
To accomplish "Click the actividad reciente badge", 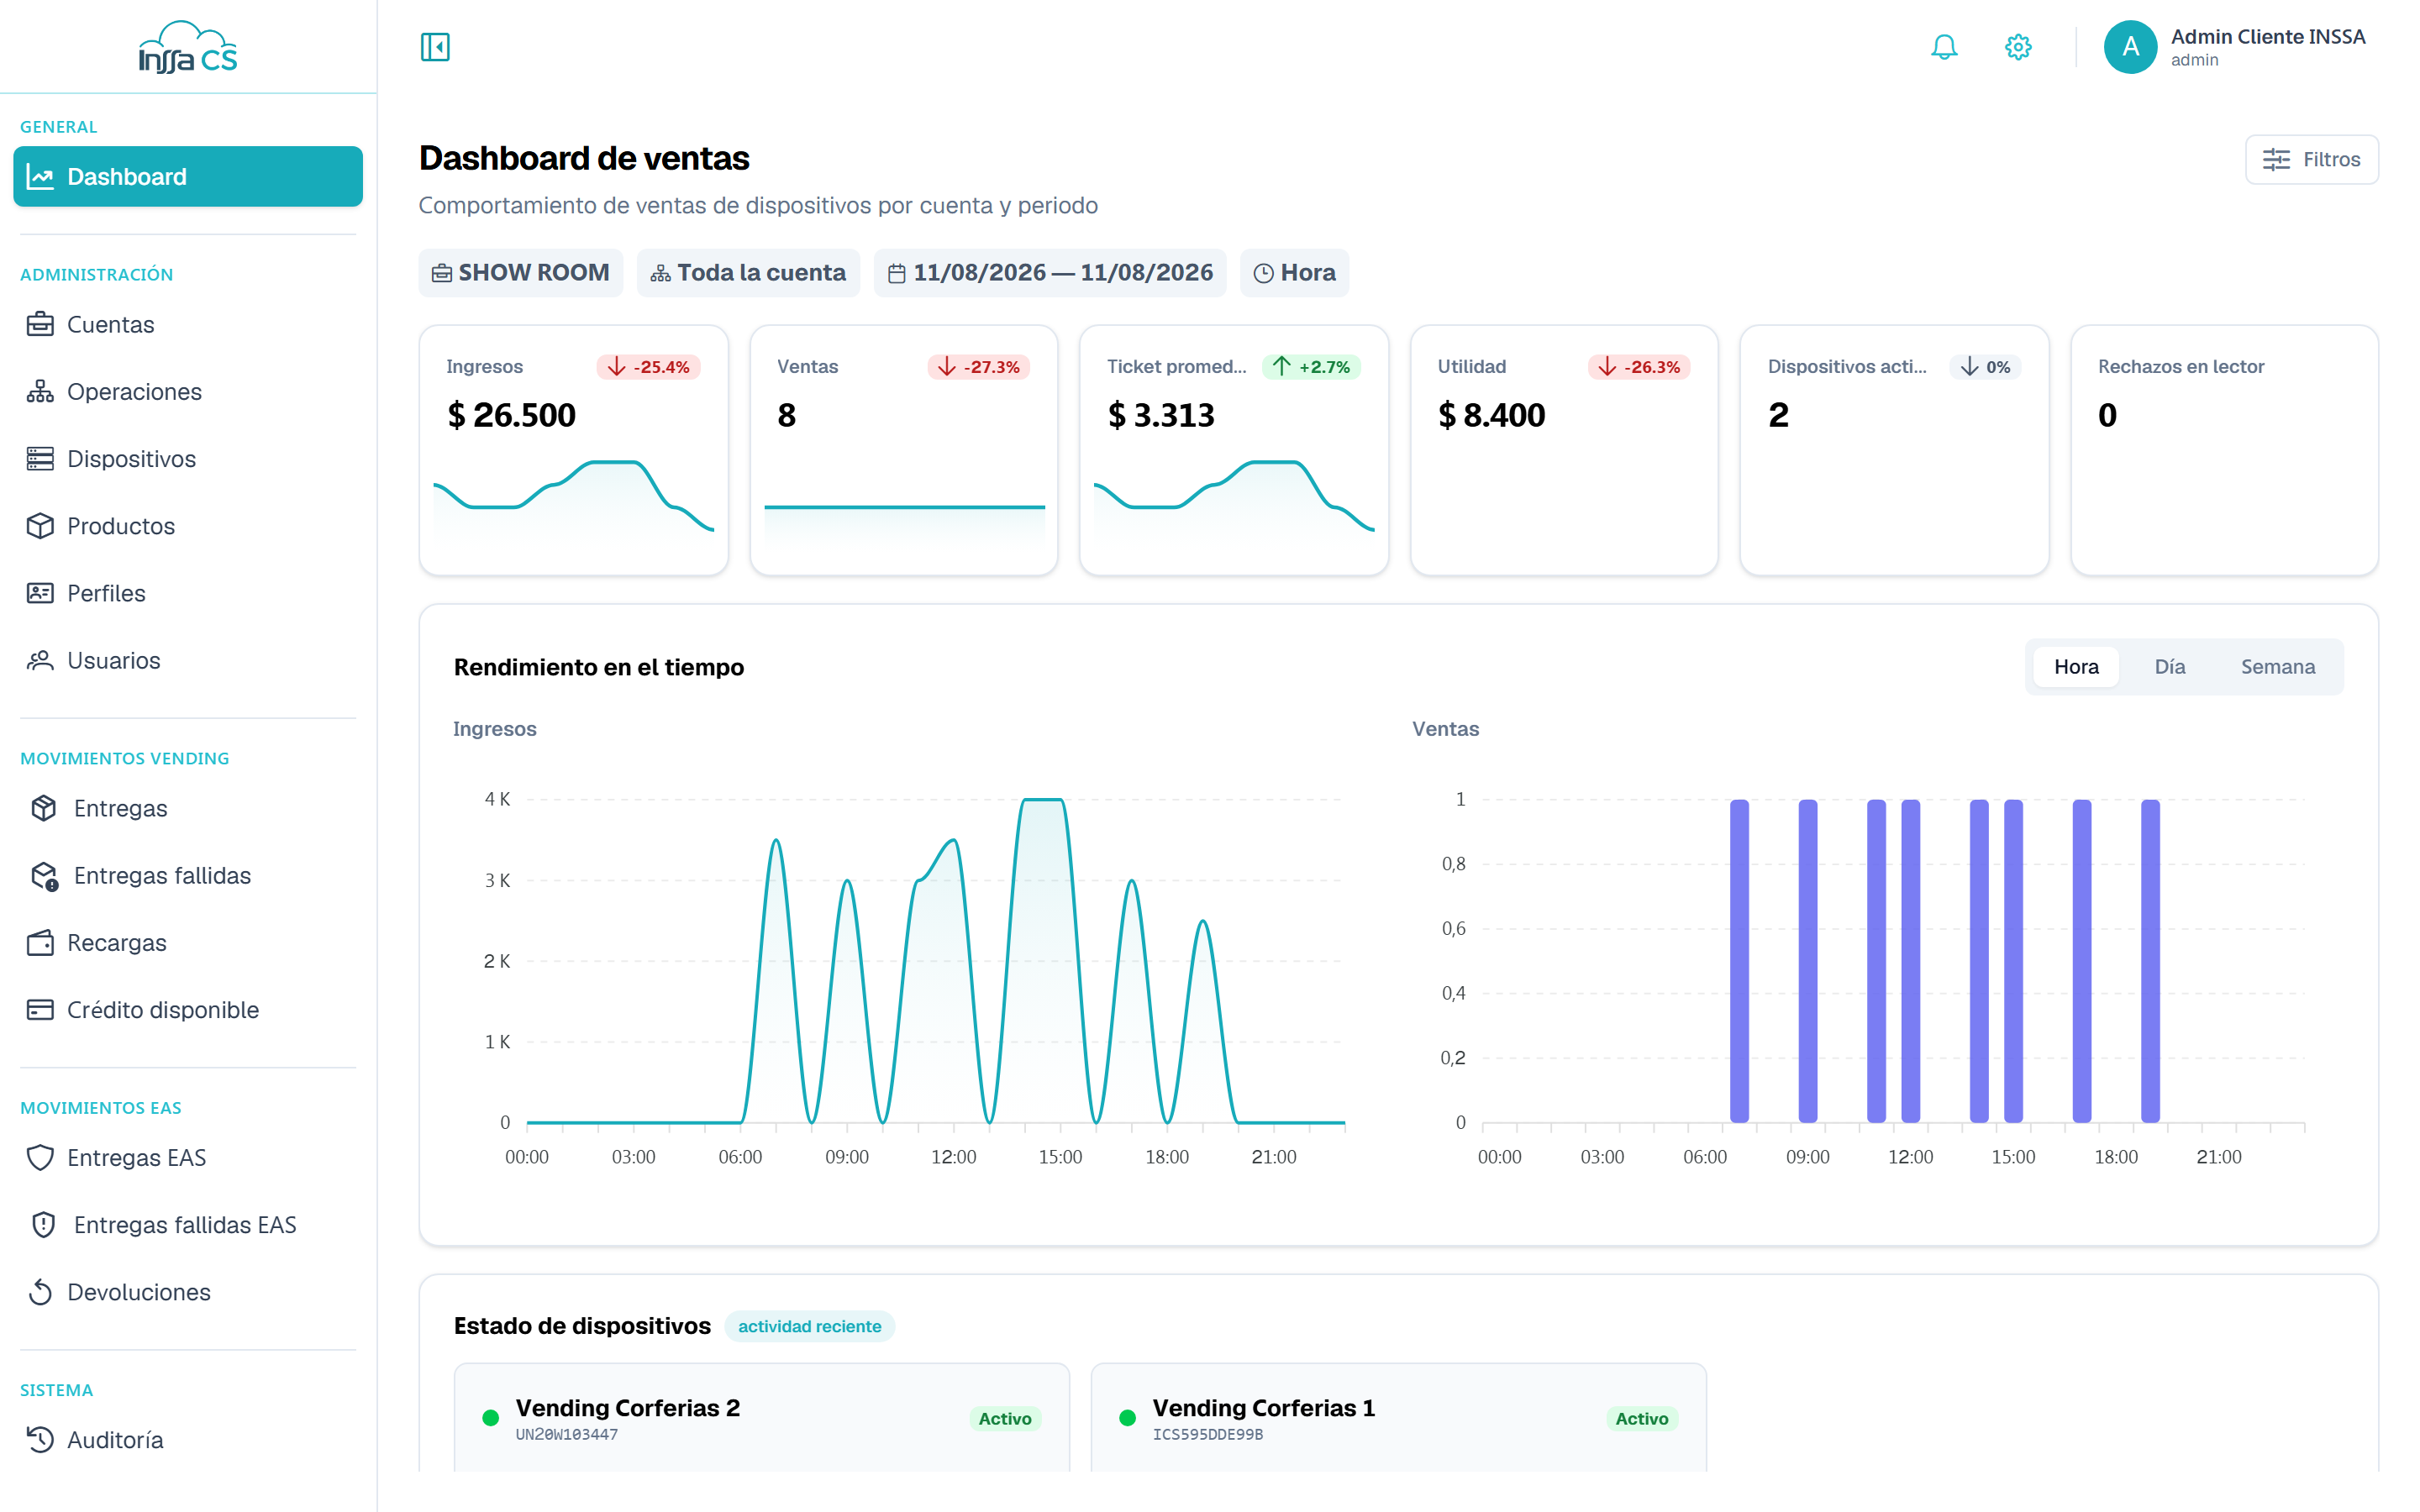I will [810, 1327].
